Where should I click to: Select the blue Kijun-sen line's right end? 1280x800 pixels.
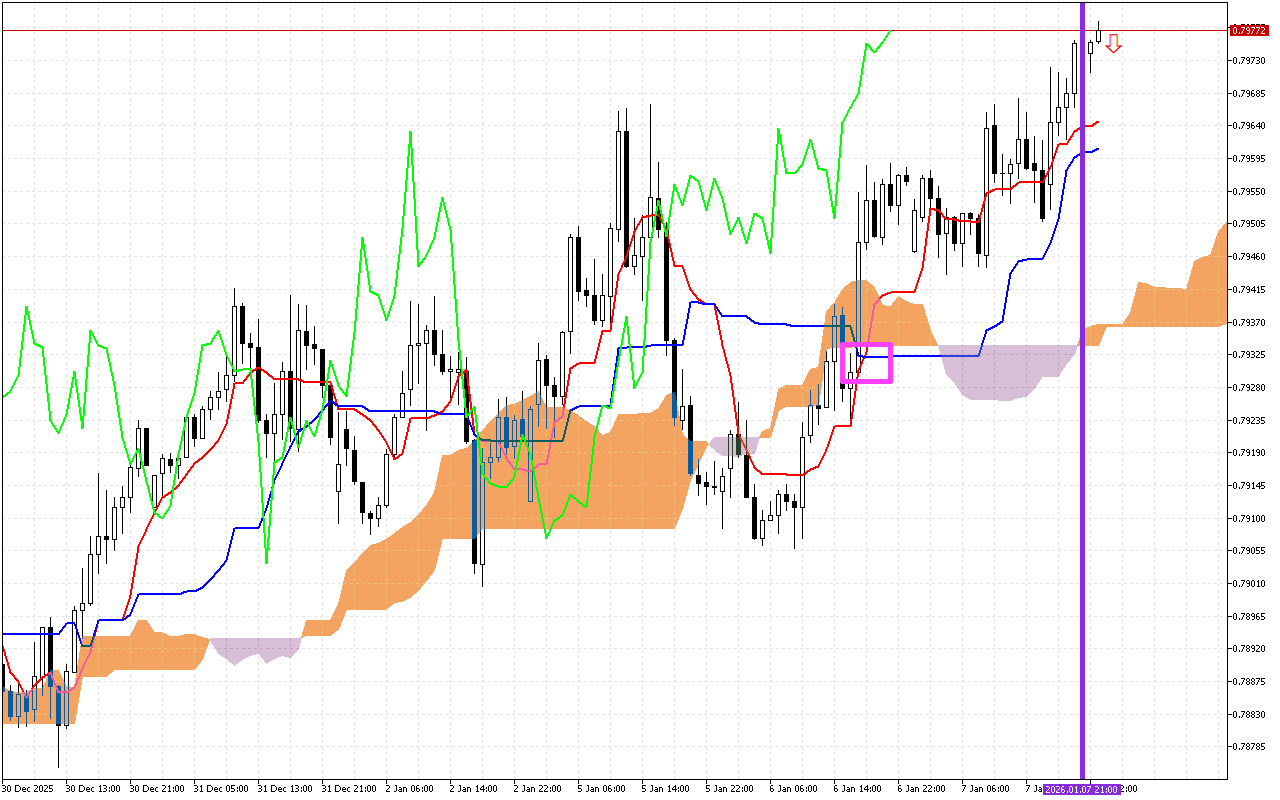tap(1096, 150)
